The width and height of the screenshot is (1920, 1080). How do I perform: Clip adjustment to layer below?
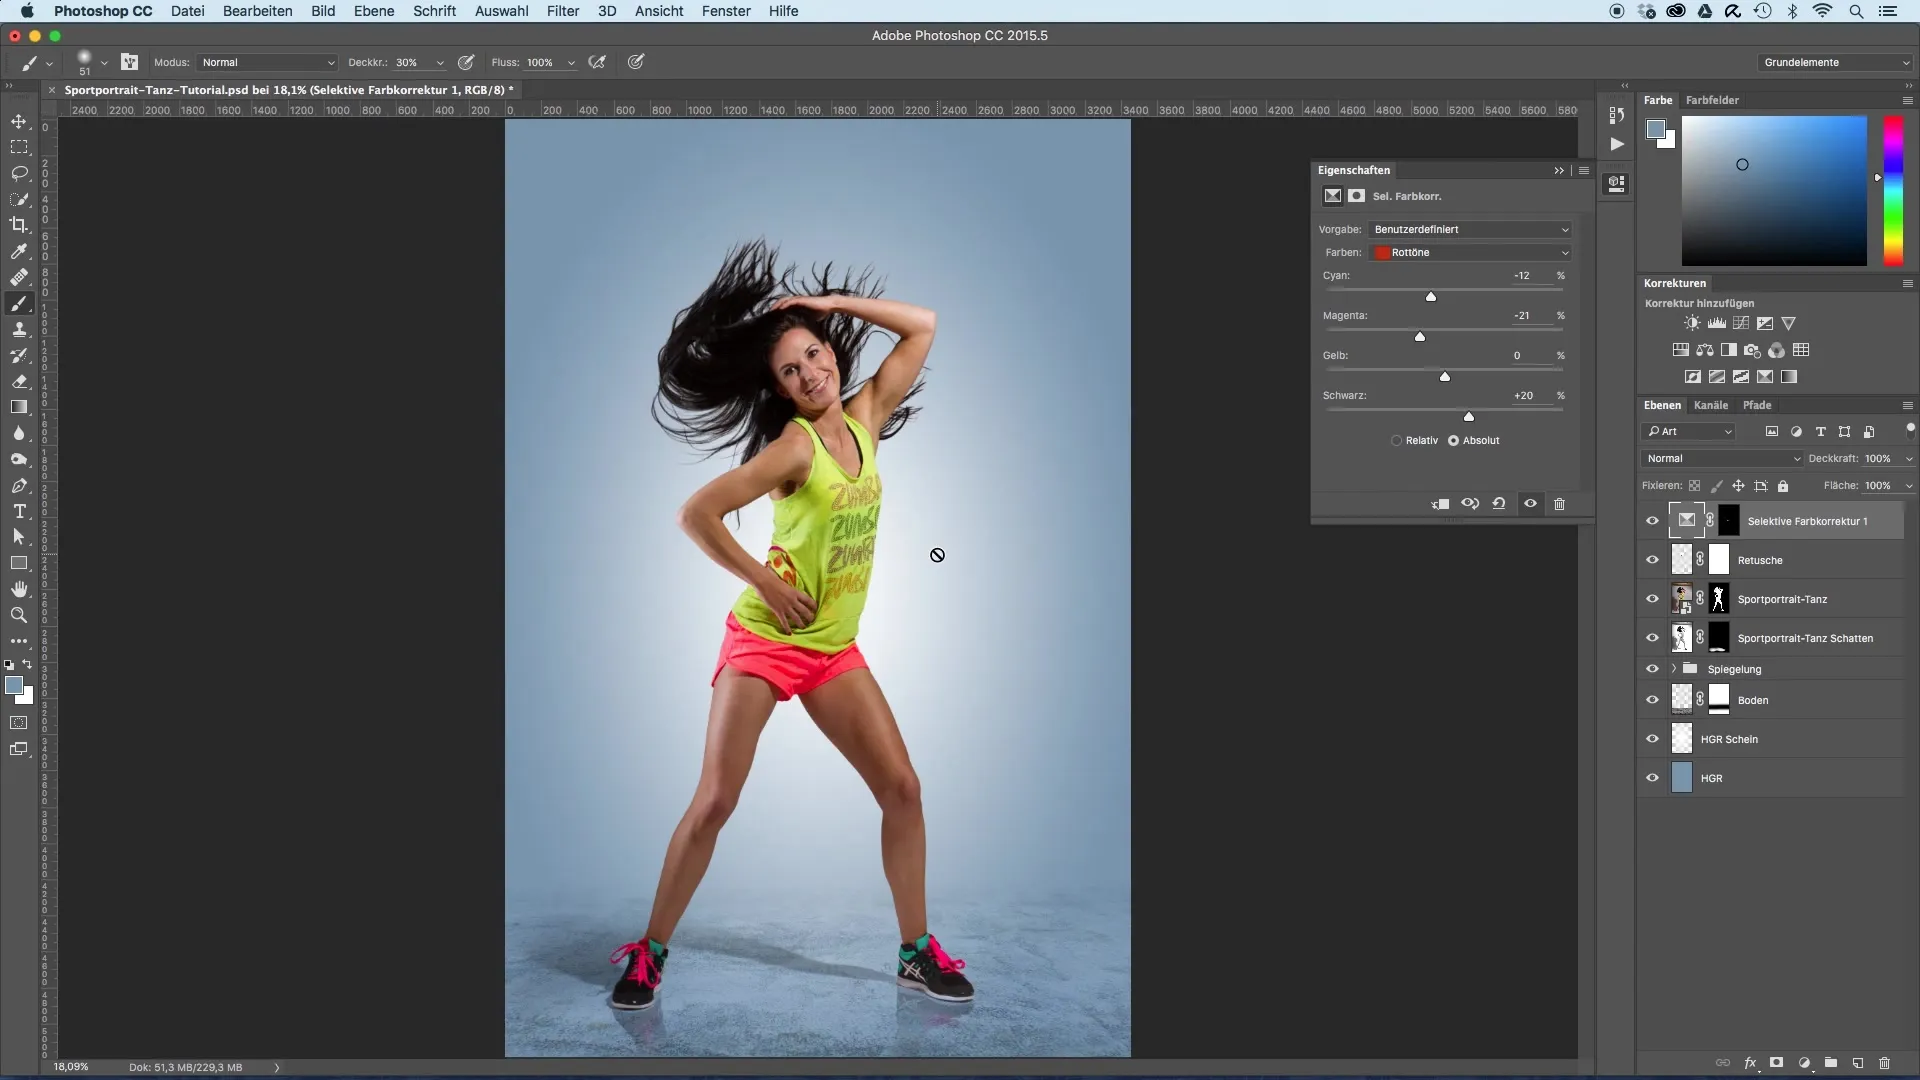[x=1441, y=504]
